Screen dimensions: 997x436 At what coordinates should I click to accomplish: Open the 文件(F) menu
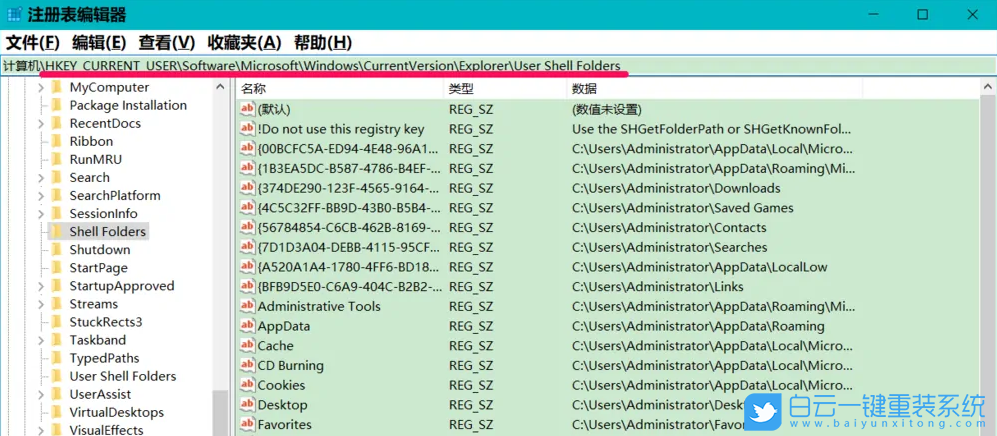point(32,42)
